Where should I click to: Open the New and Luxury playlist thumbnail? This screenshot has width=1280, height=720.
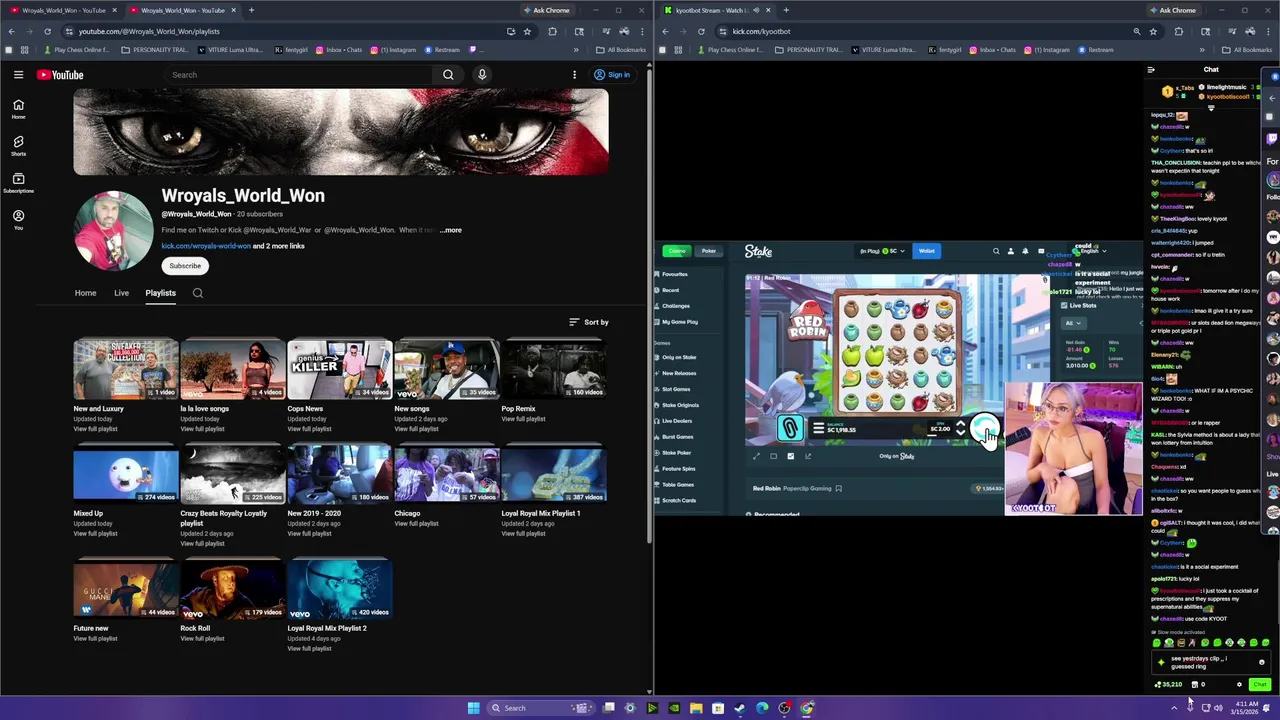pyautogui.click(x=126, y=369)
